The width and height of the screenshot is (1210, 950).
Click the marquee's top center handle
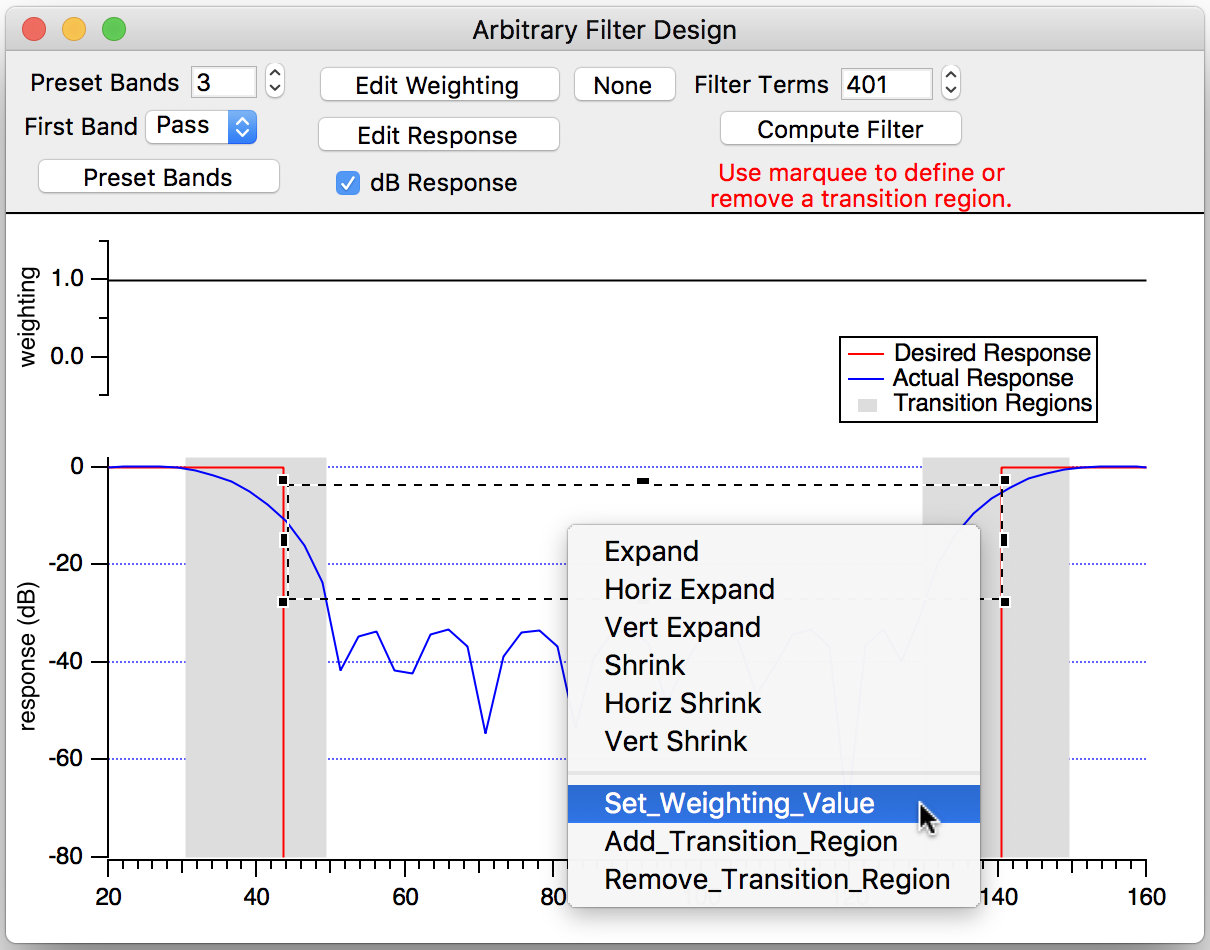(x=643, y=481)
